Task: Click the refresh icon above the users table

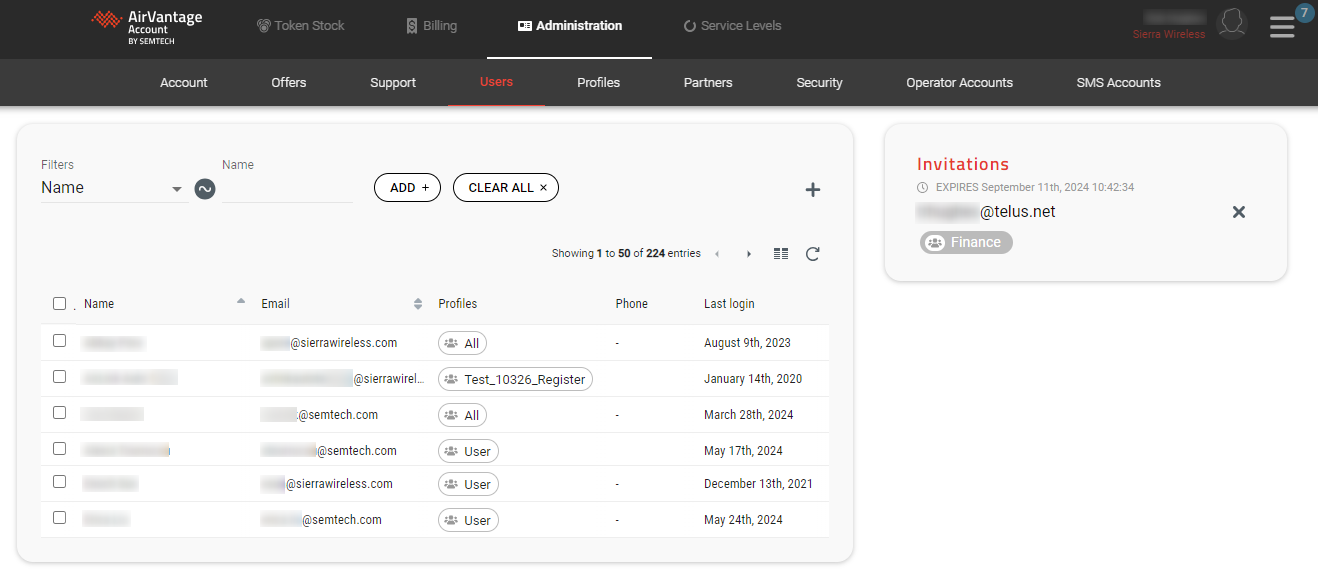Action: point(812,254)
